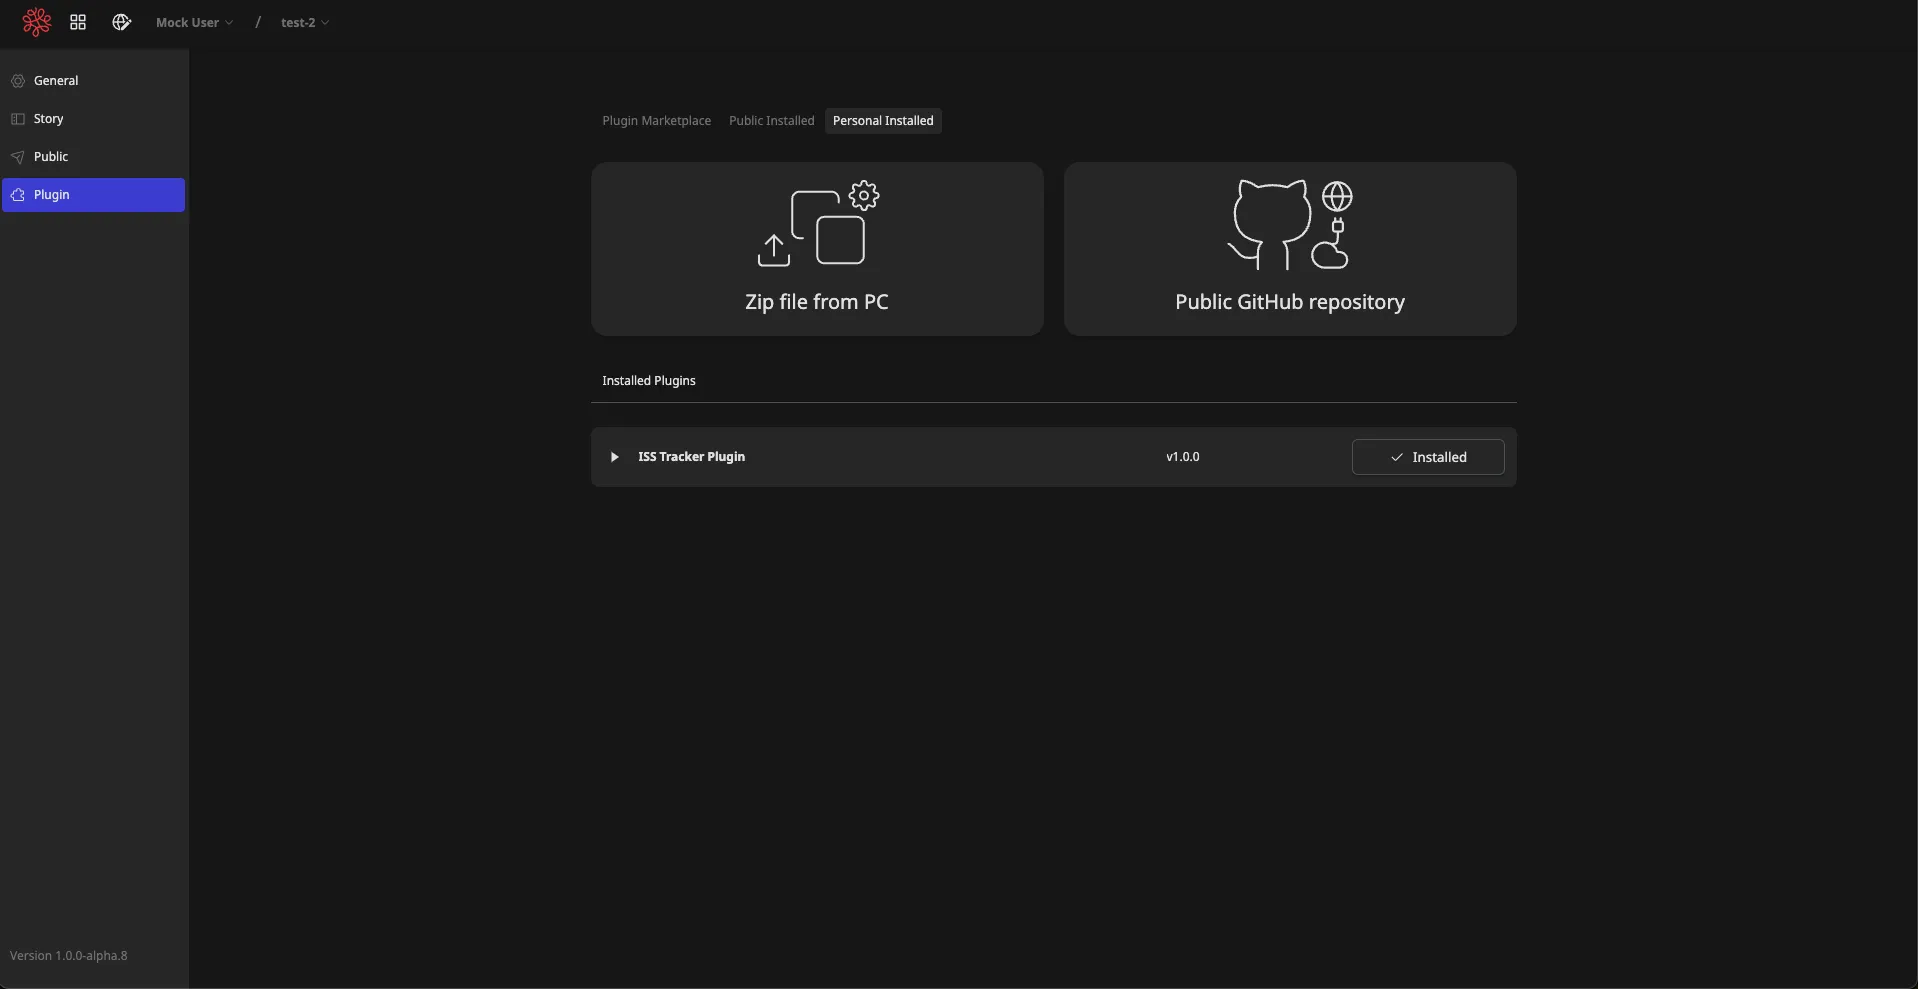This screenshot has width=1918, height=989.
Task: Select Public in the sidebar
Action: coord(94,157)
